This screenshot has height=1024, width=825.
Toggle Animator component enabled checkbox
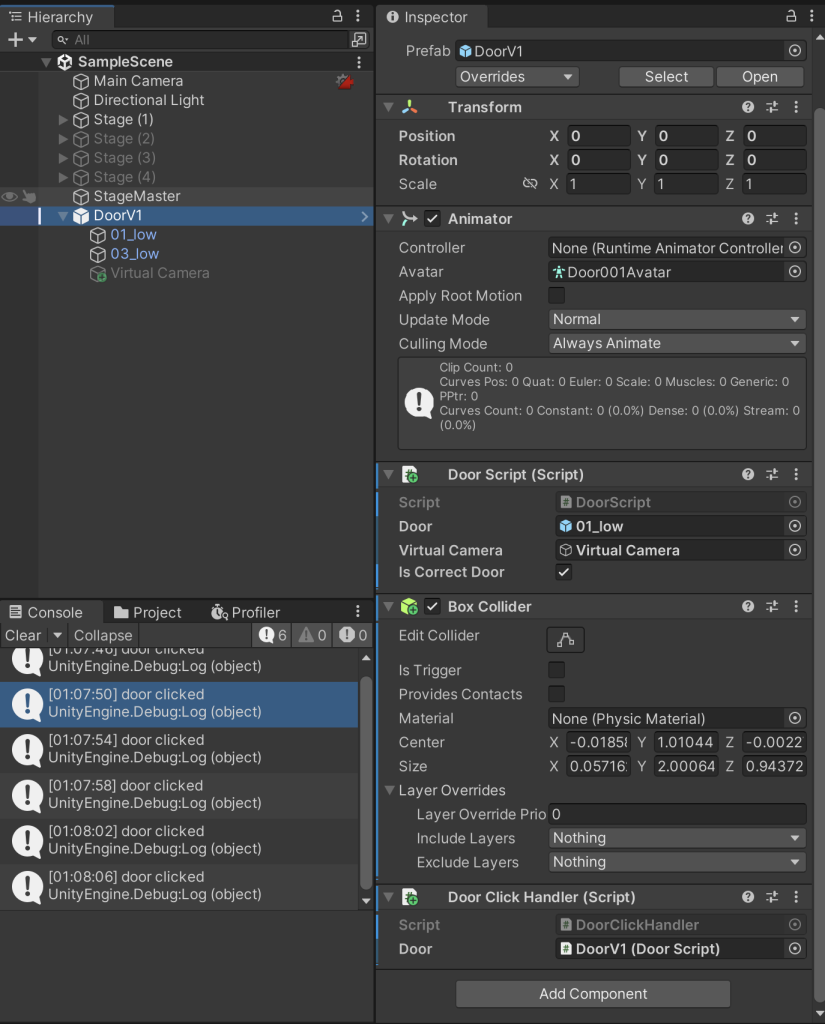(x=432, y=219)
